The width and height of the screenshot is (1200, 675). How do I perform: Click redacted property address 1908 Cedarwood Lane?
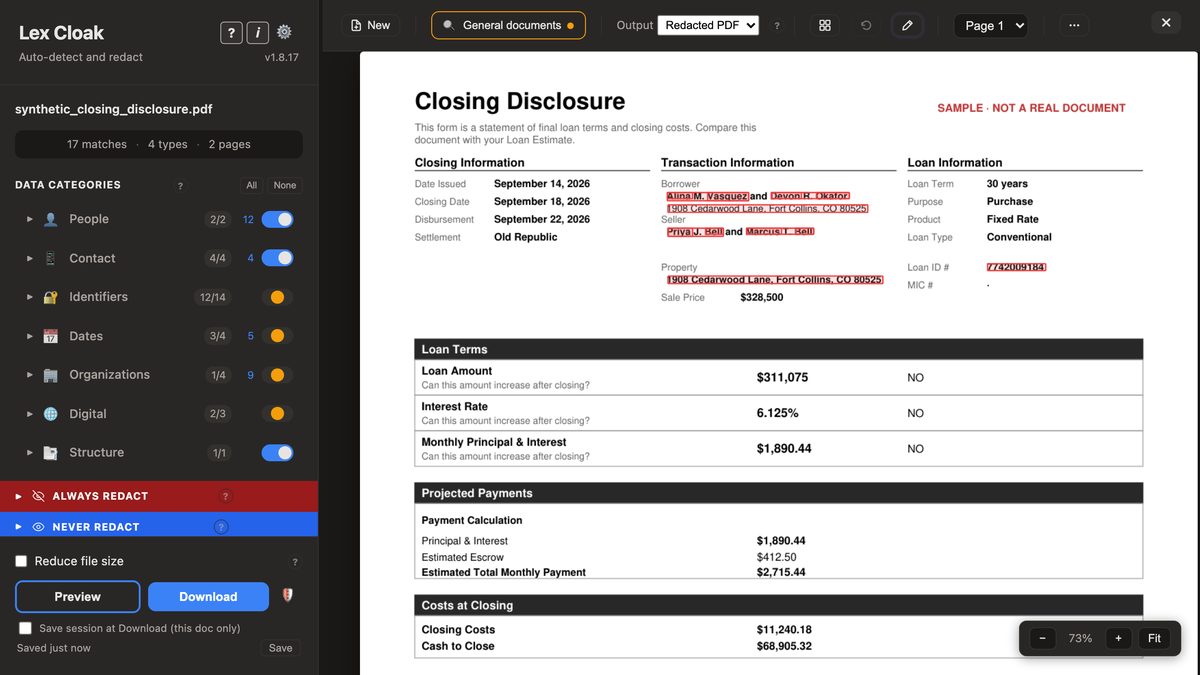[x=775, y=280]
